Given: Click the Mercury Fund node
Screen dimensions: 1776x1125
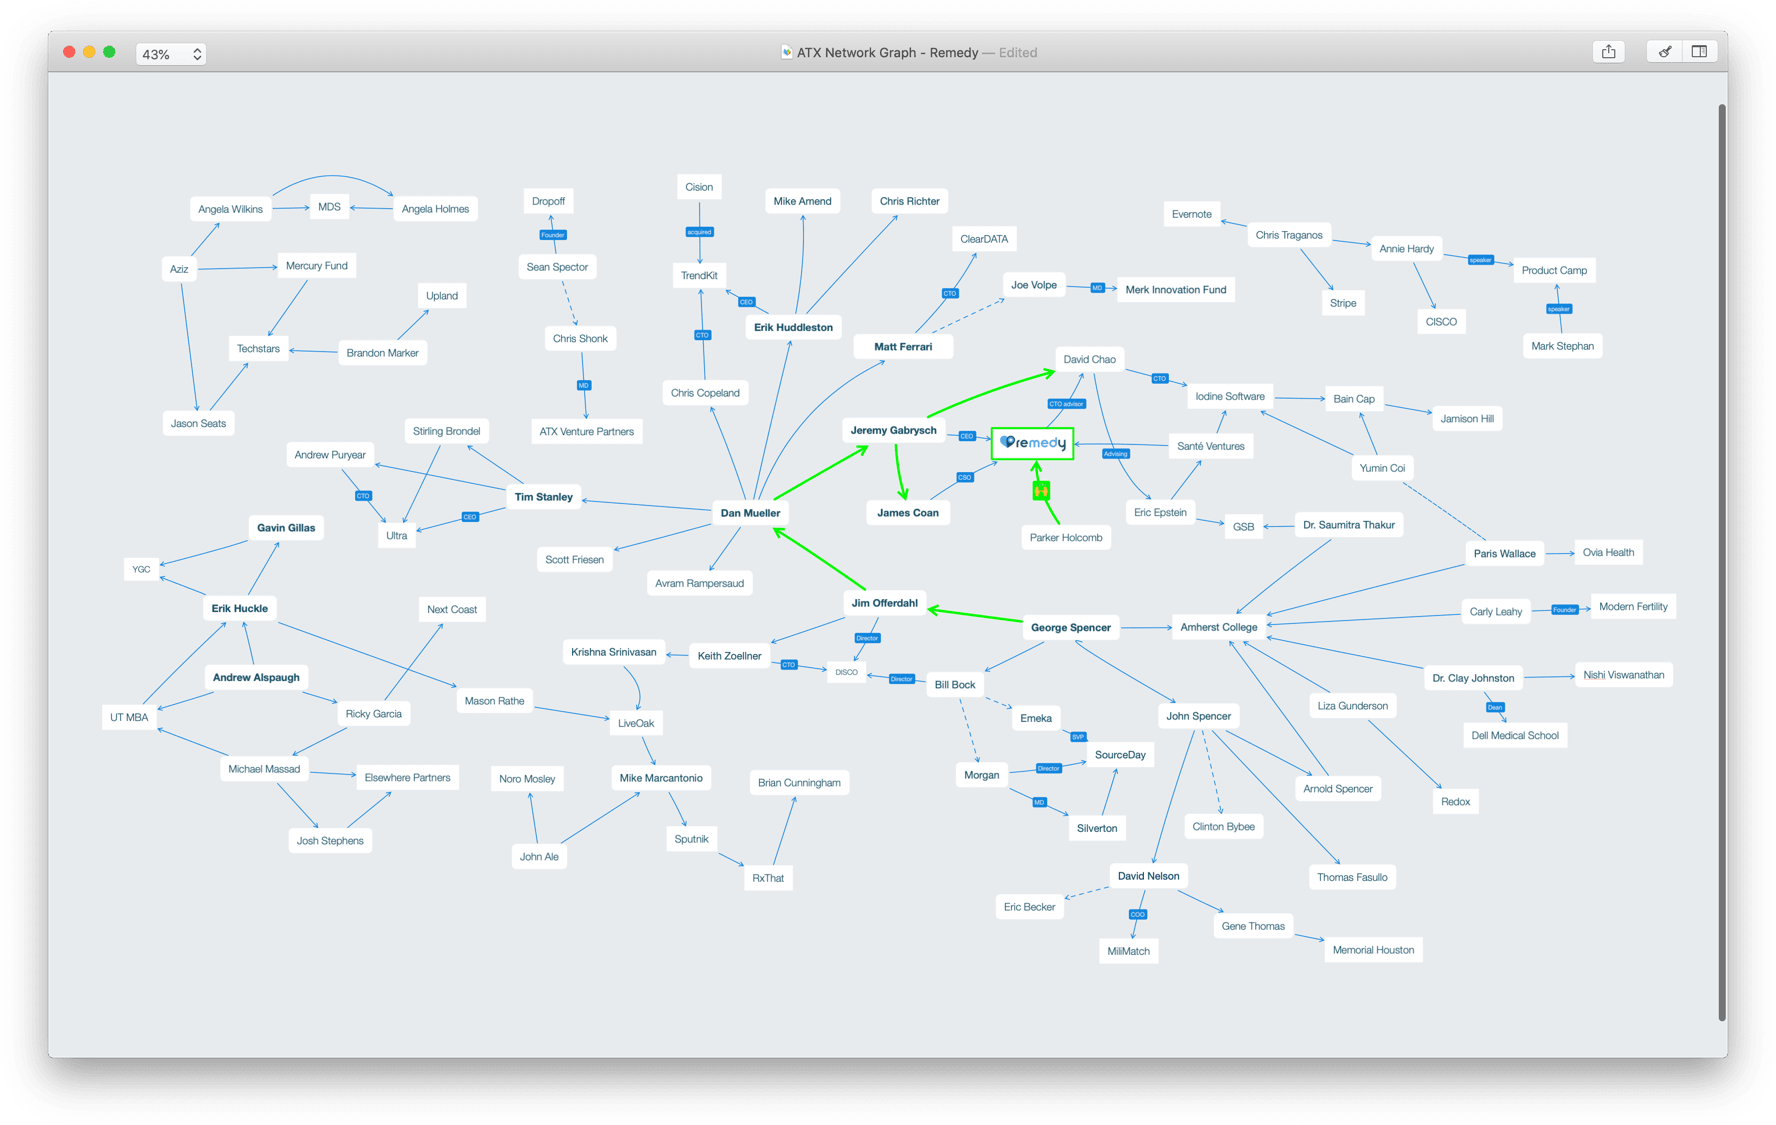Looking at the screenshot, I should tap(317, 266).
